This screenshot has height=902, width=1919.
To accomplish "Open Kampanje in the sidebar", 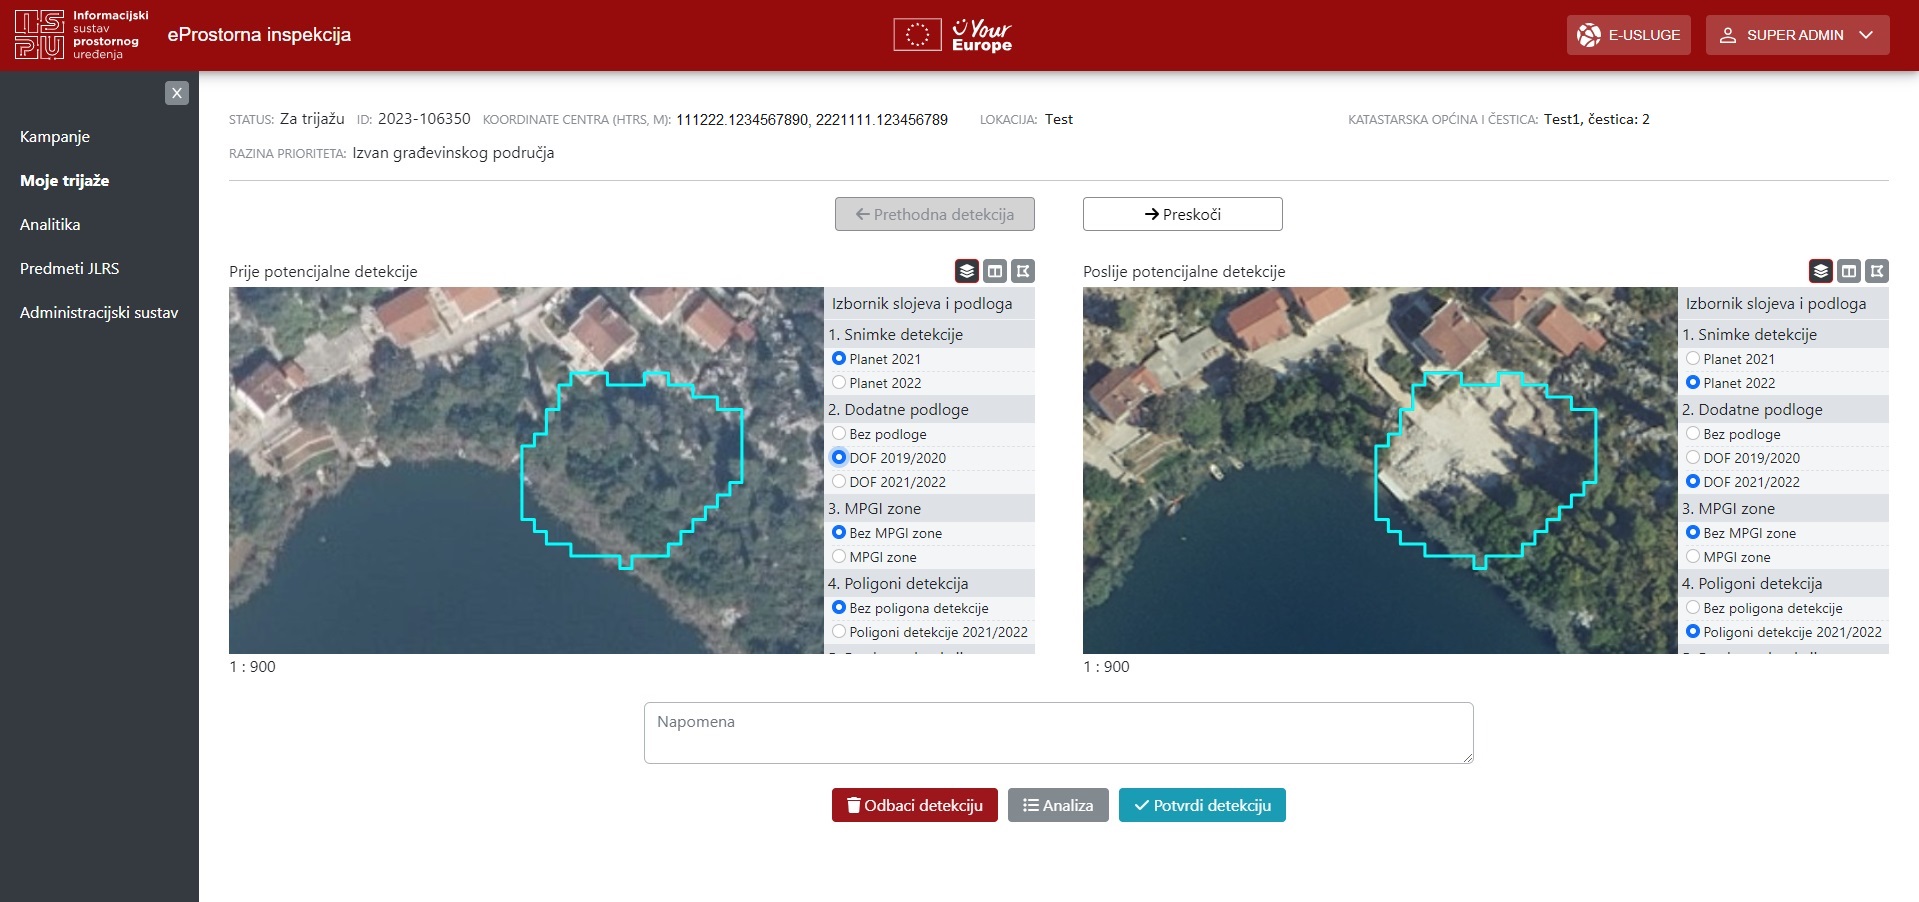I will click(x=55, y=137).
